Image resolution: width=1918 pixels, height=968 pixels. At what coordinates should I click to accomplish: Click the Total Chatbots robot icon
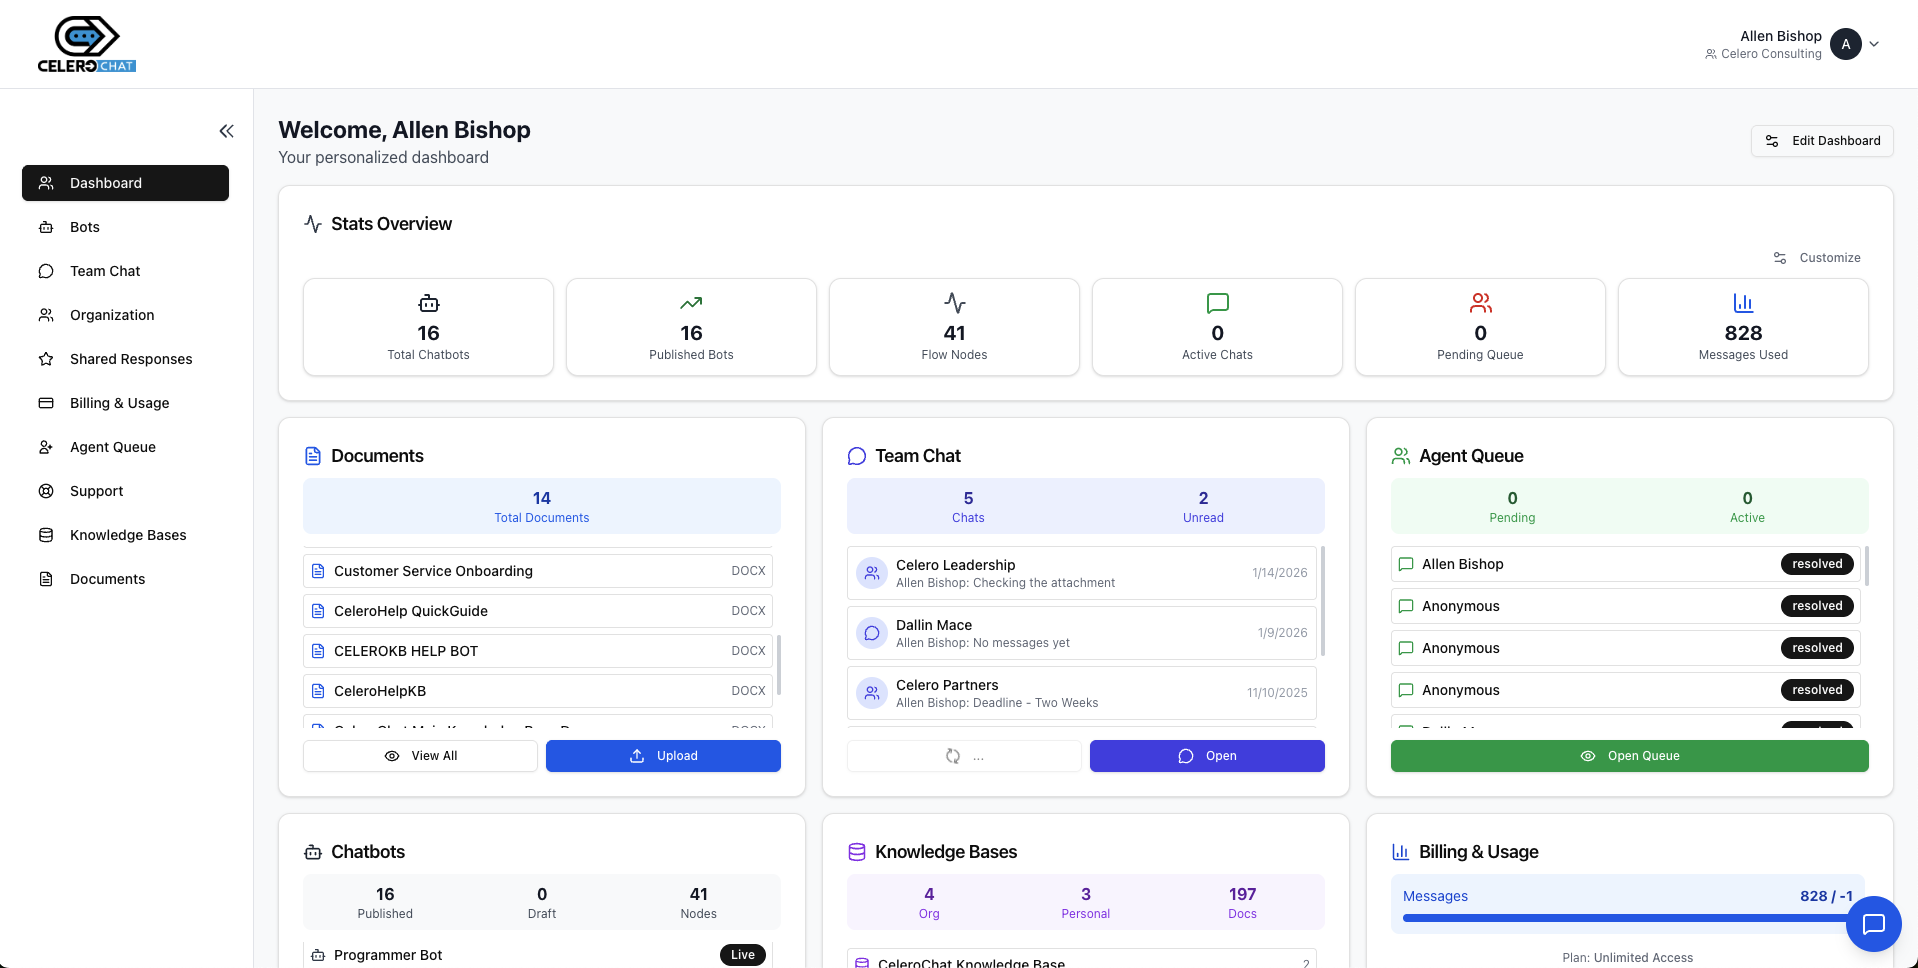pyautogui.click(x=429, y=303)
